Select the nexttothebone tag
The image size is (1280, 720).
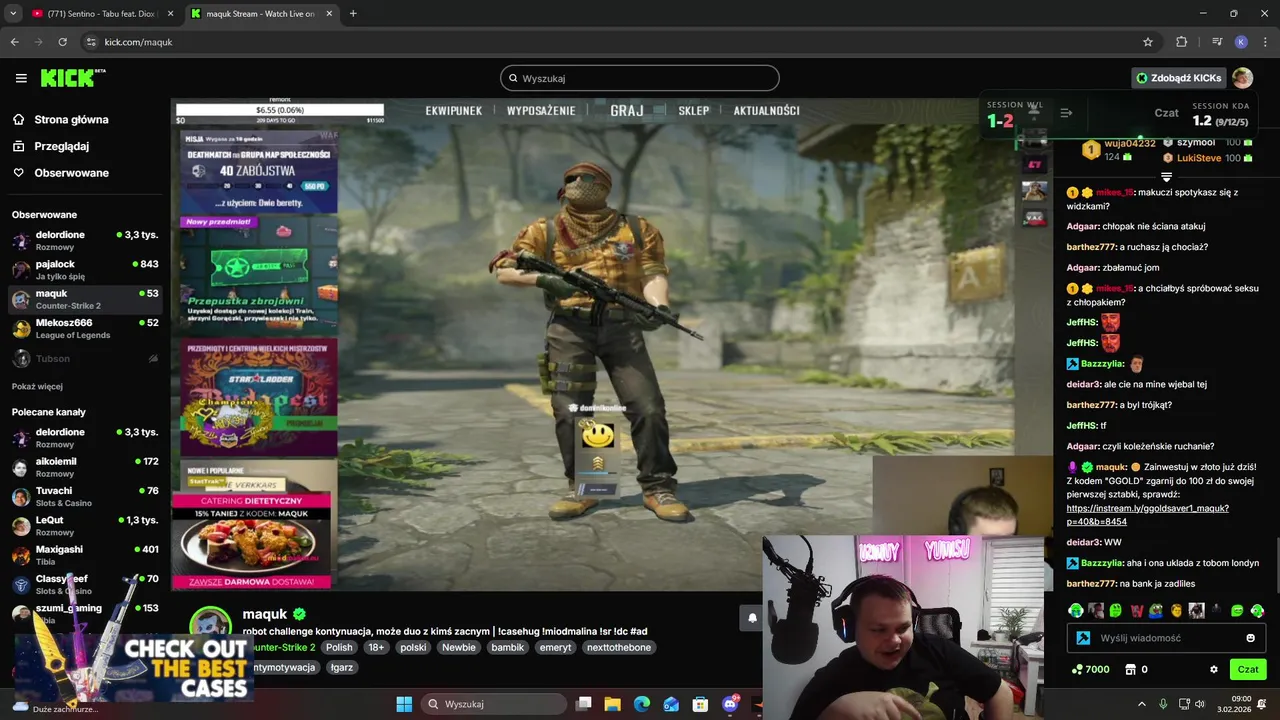click(619, 647)
